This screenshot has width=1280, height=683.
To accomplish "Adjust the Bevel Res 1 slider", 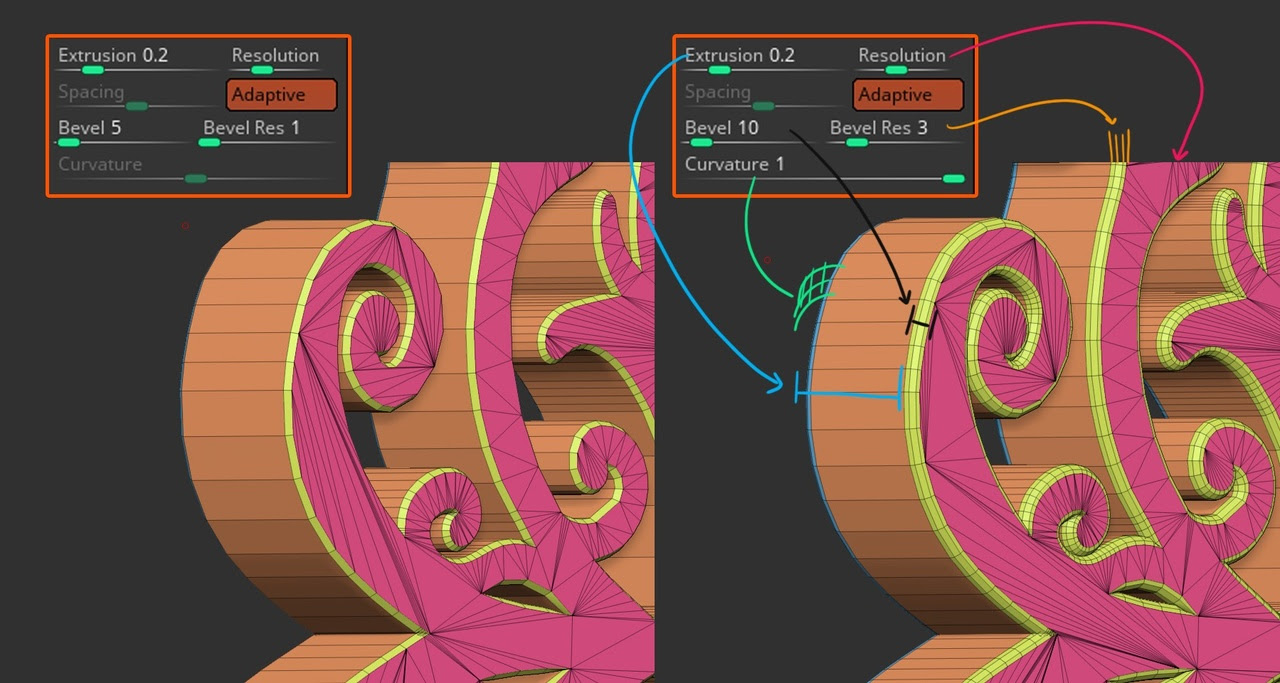I will [267, 132].
